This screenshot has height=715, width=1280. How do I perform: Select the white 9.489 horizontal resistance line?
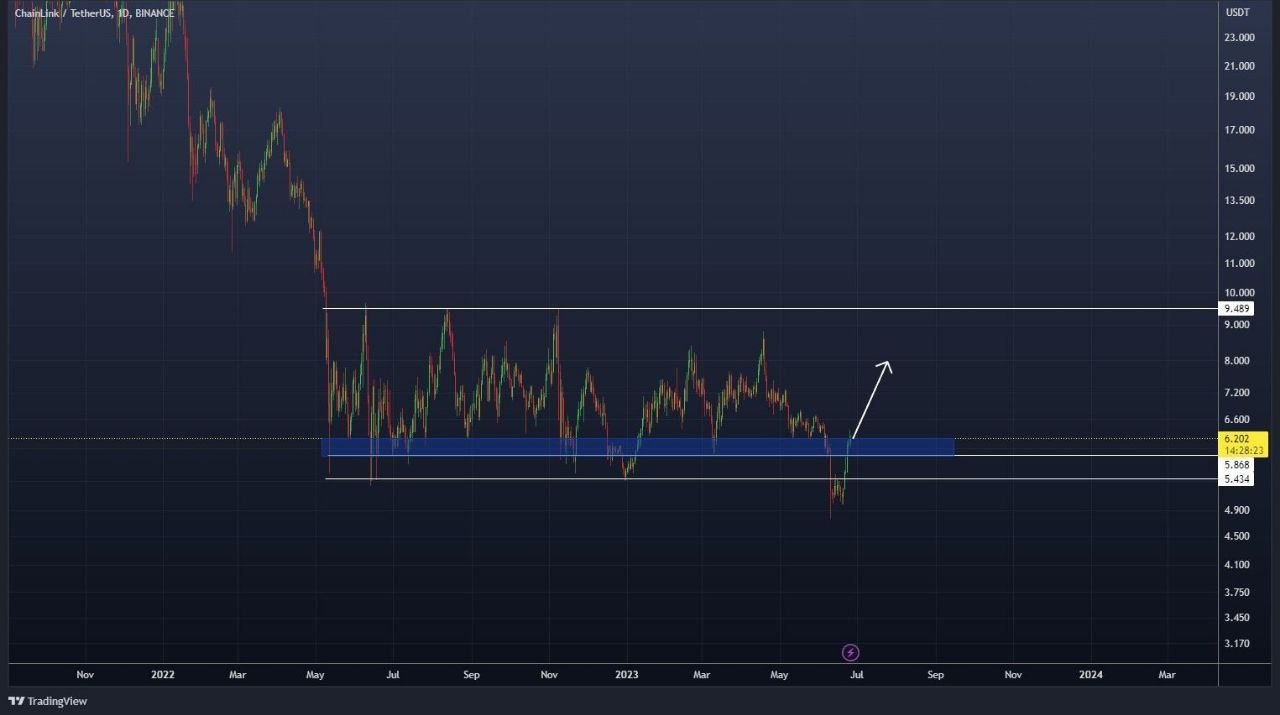point(770,309)
